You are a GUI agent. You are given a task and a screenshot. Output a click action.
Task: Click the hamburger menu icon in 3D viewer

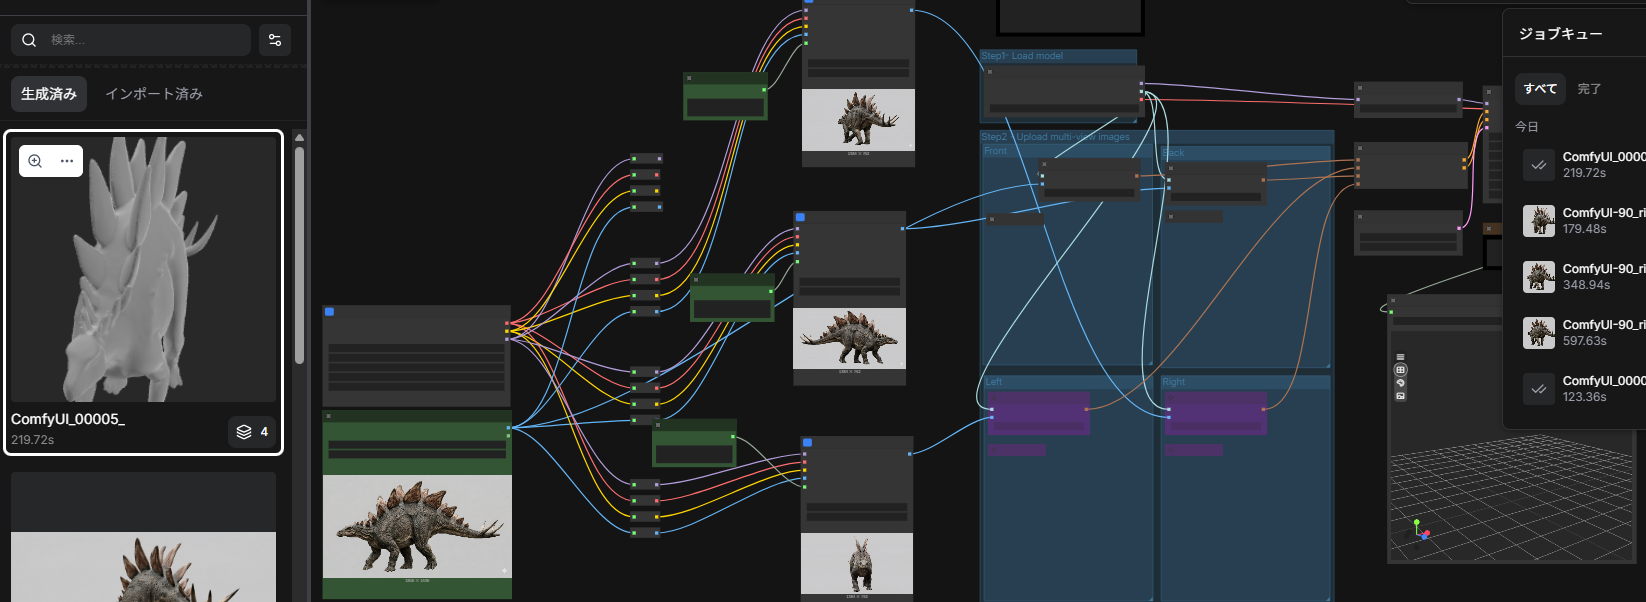point(1400,357)
